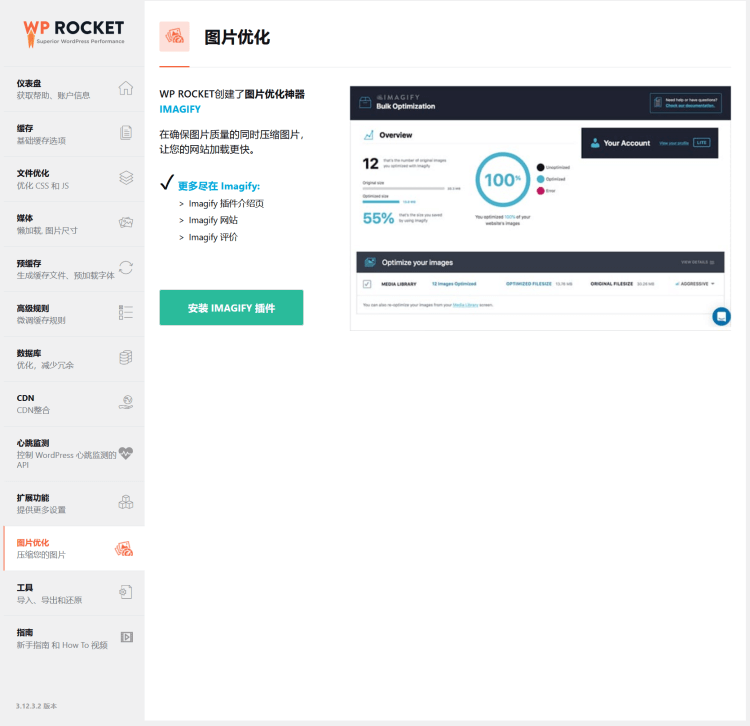
Task: Open 扩展功能 add-ons section
Action: point(74,503)
